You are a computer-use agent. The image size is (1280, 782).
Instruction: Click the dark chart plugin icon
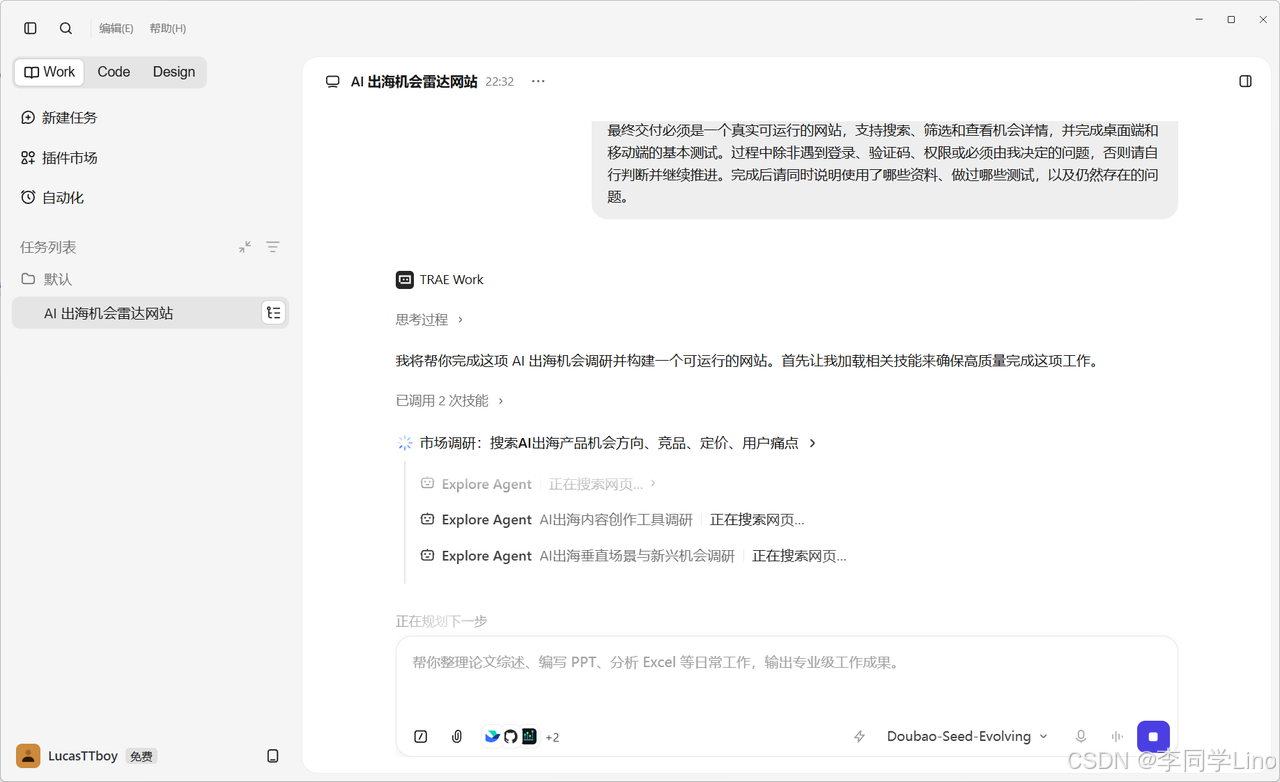point(529,737)
